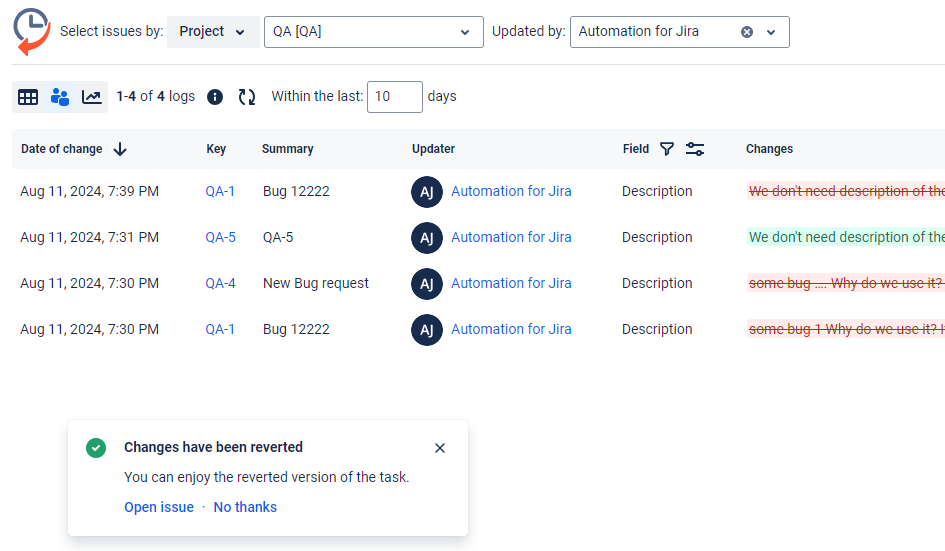Open the Field filter funnel icon
Image resolution: width=945 pixels, height=551 pixels.
click(667, 149)
